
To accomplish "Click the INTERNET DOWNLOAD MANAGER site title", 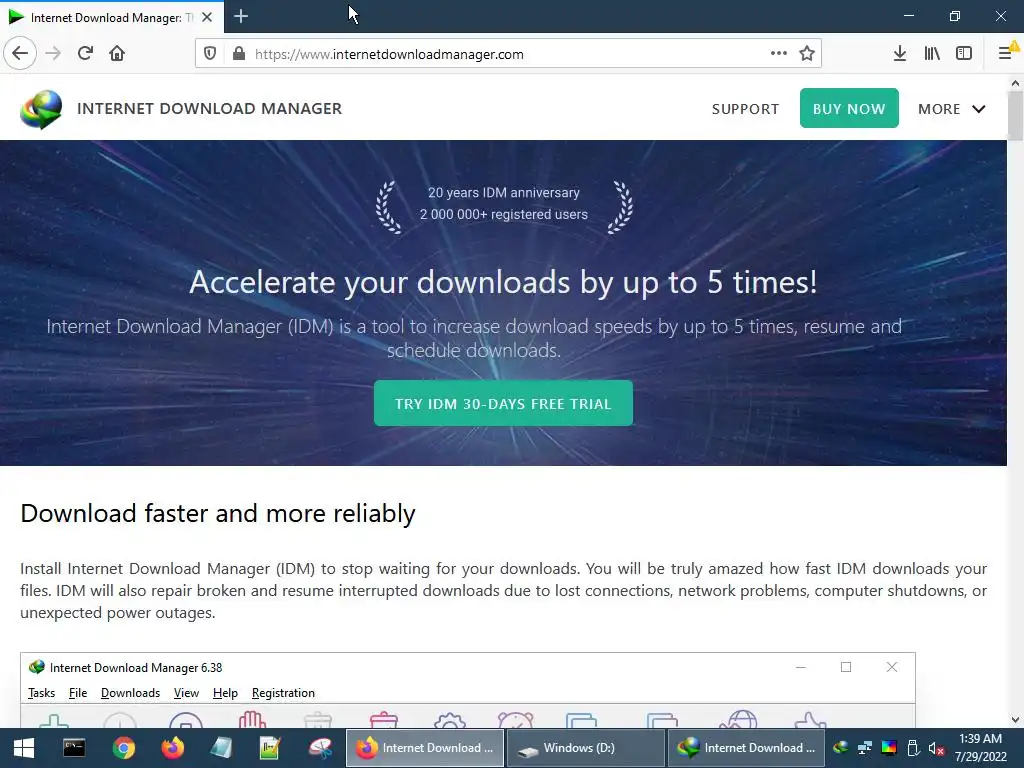I will 209,108.
